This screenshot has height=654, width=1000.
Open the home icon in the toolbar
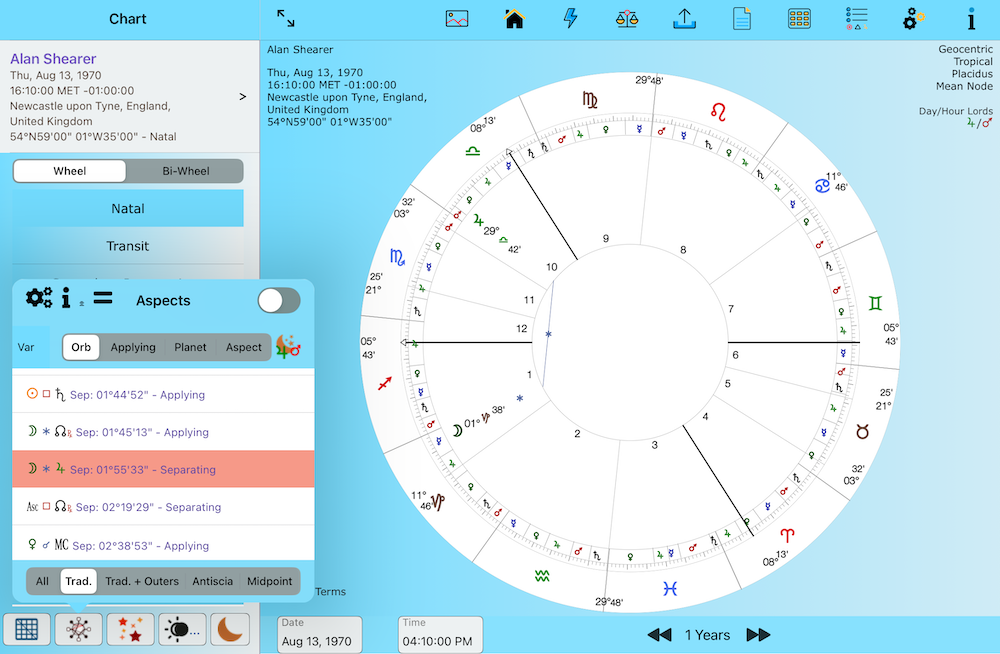click(514, 19)
